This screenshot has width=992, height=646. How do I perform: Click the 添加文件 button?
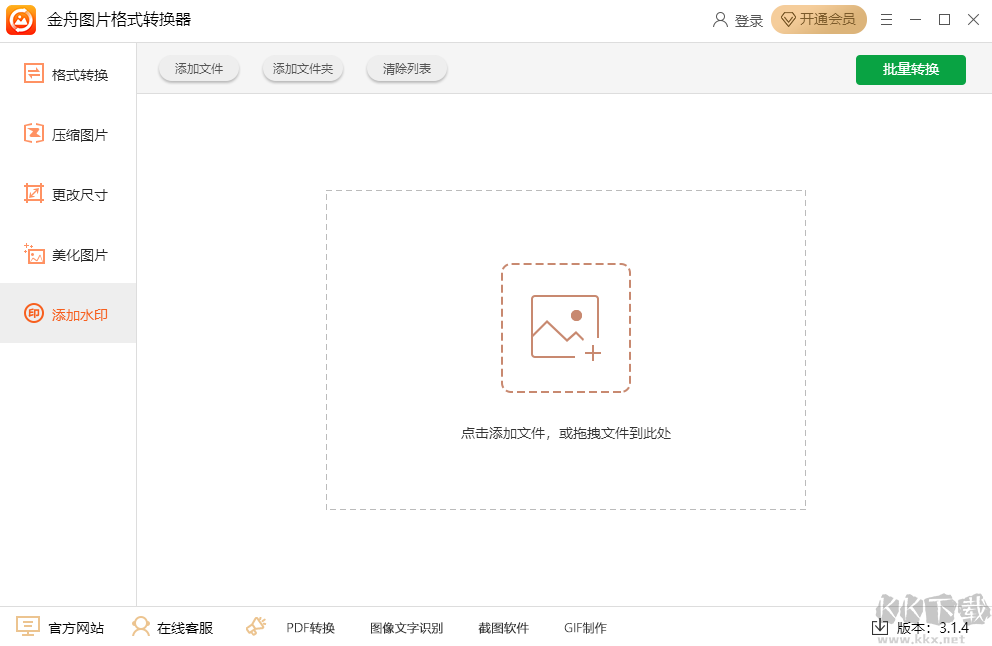198,69
